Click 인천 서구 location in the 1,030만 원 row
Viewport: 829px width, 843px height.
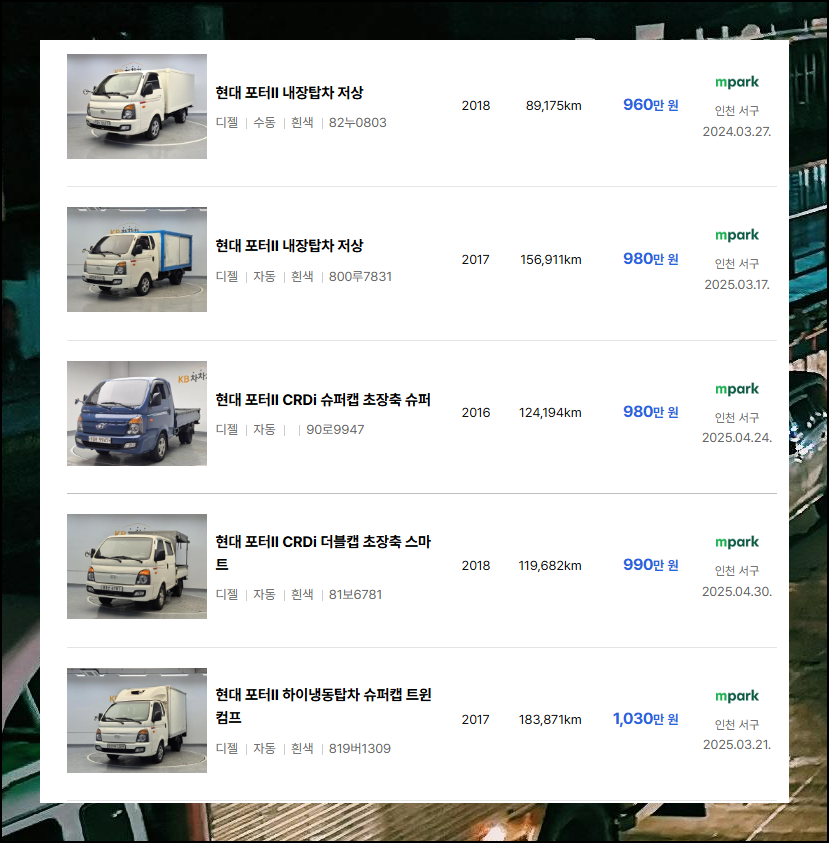click(737, 725)
